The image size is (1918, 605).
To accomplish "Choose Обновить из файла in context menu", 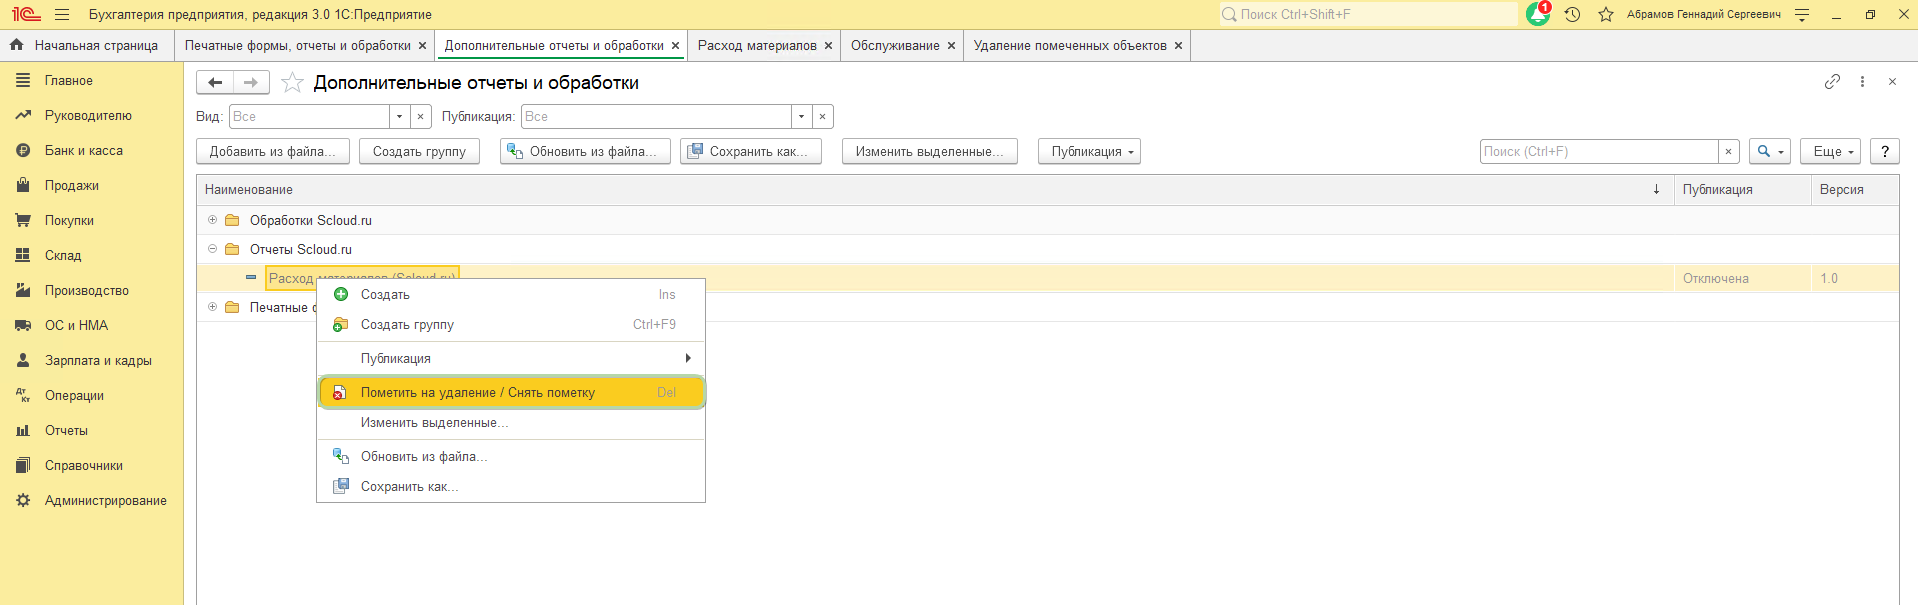I will [511, 456].
